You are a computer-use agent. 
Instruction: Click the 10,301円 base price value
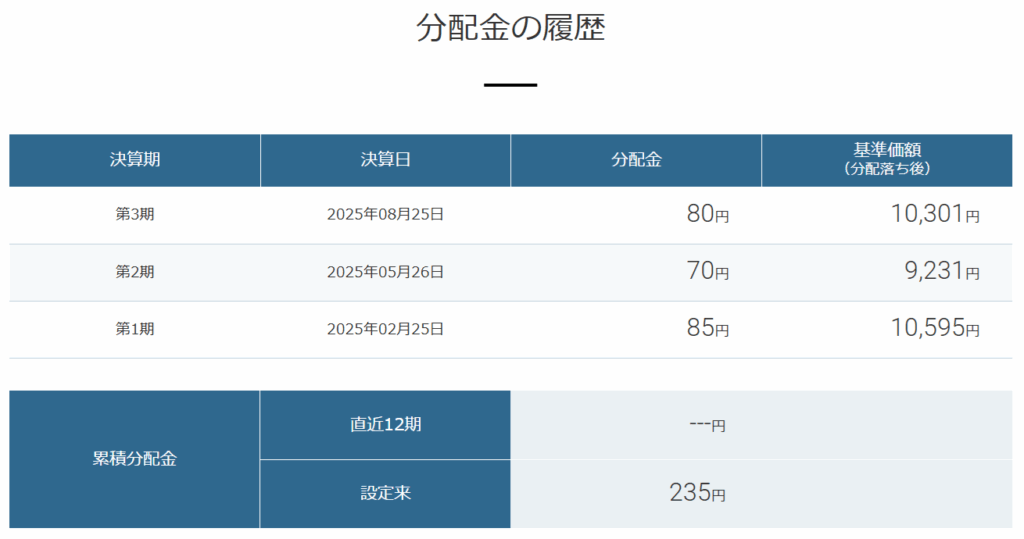[934, 214]
